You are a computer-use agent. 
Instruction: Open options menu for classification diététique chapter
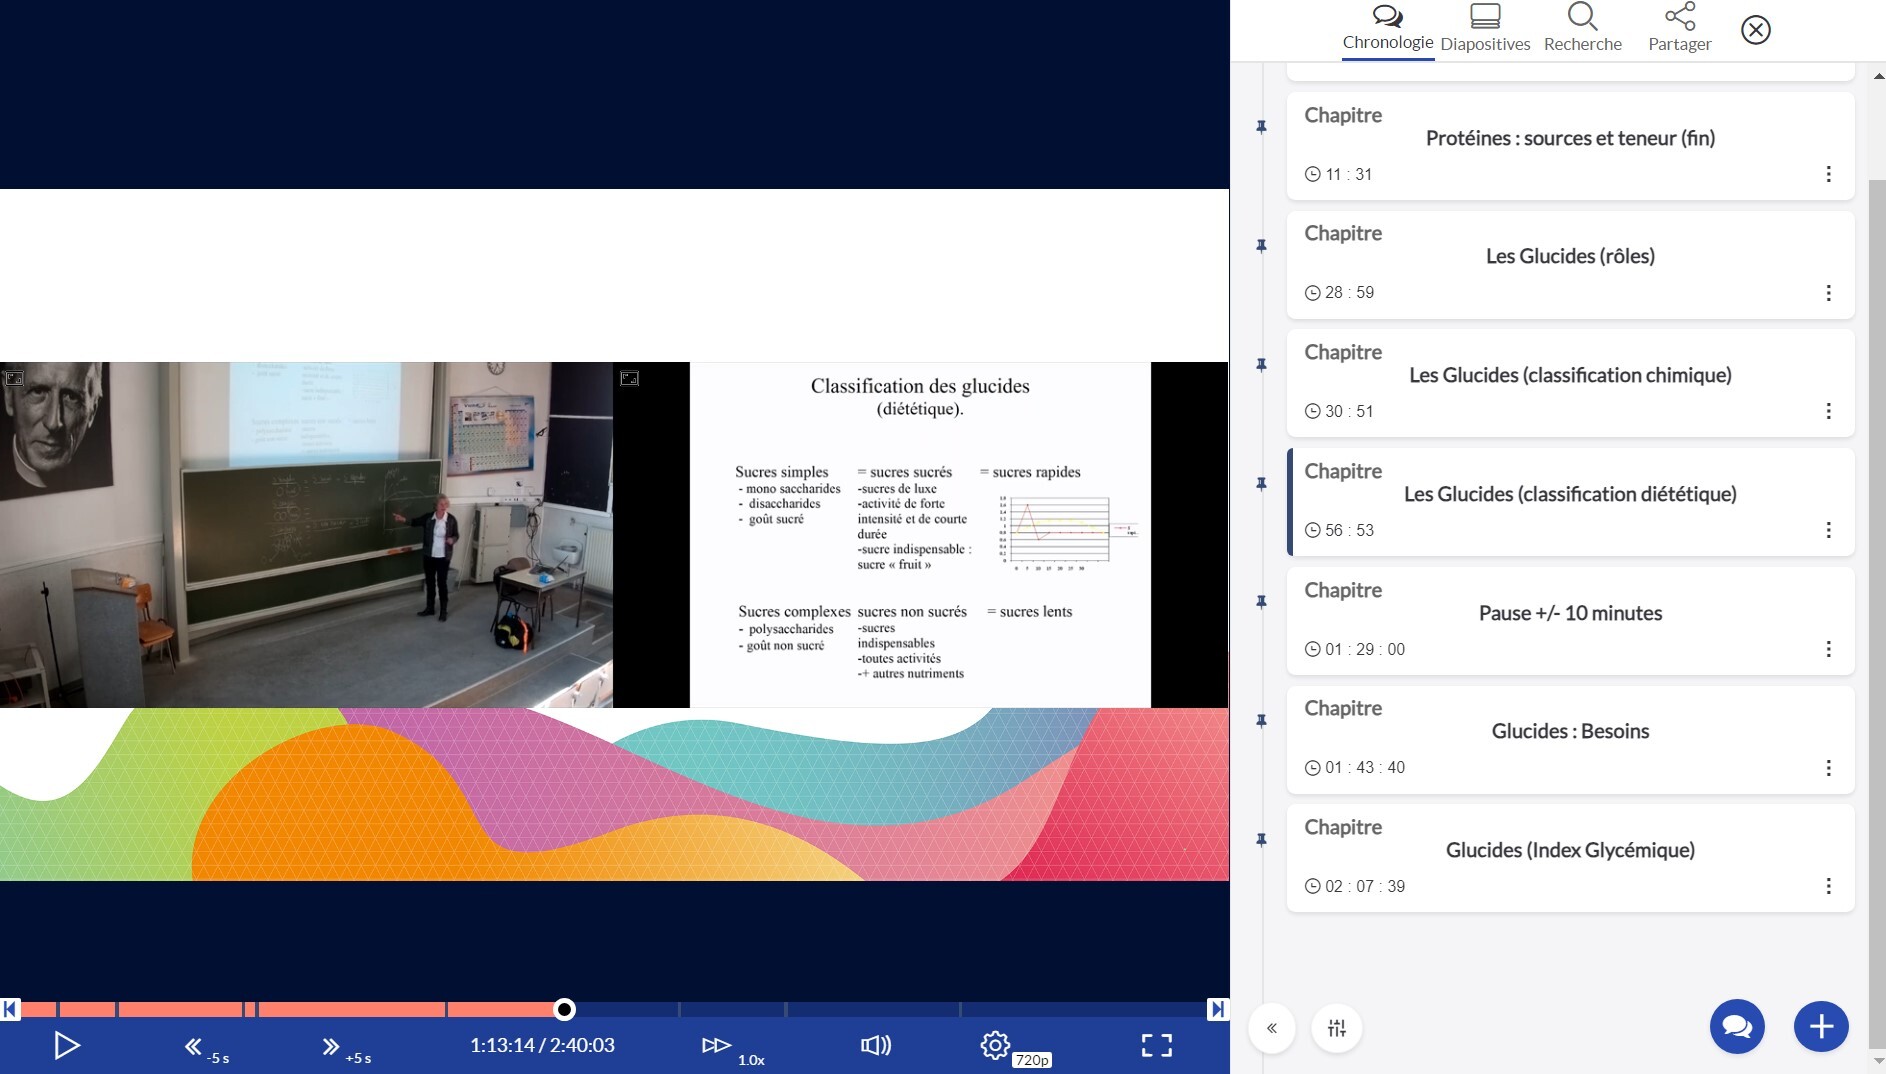1828,530
